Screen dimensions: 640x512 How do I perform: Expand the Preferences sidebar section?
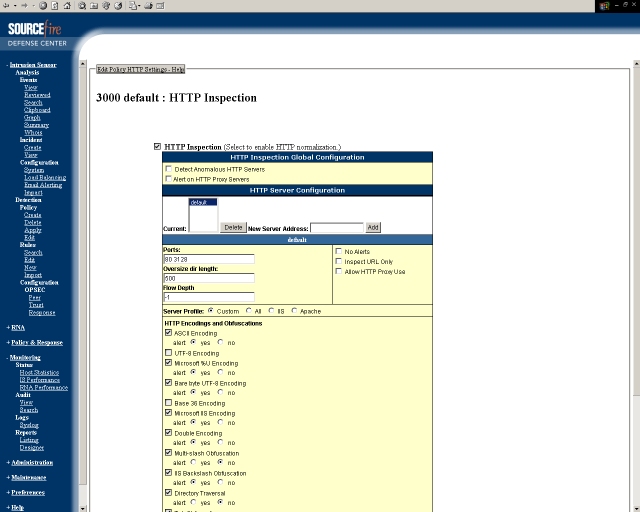coord(28,492)
